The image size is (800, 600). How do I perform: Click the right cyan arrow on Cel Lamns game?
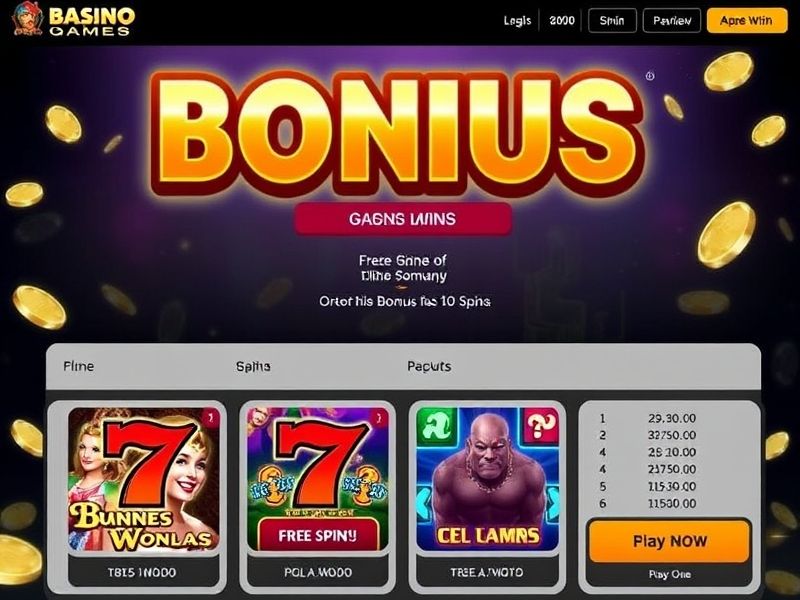click(x=553, y=505)
